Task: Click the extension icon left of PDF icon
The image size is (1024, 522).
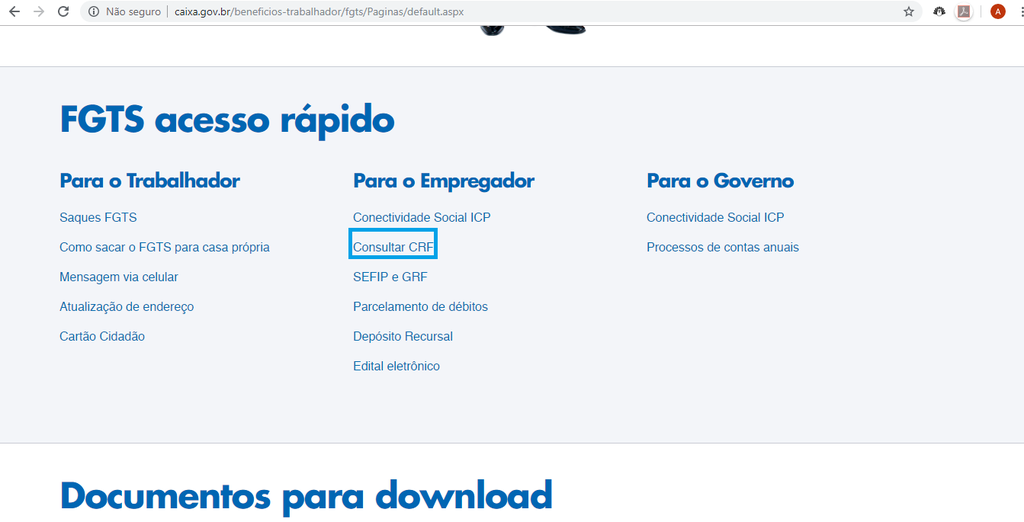Action: click(939, 12)
